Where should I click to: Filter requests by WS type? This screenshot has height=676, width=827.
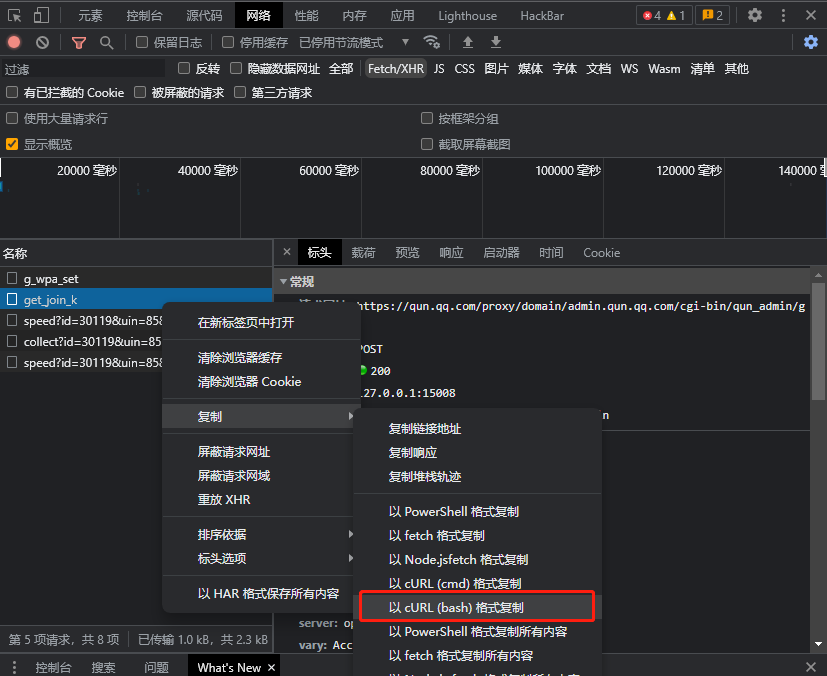click(x=629, y=69)
